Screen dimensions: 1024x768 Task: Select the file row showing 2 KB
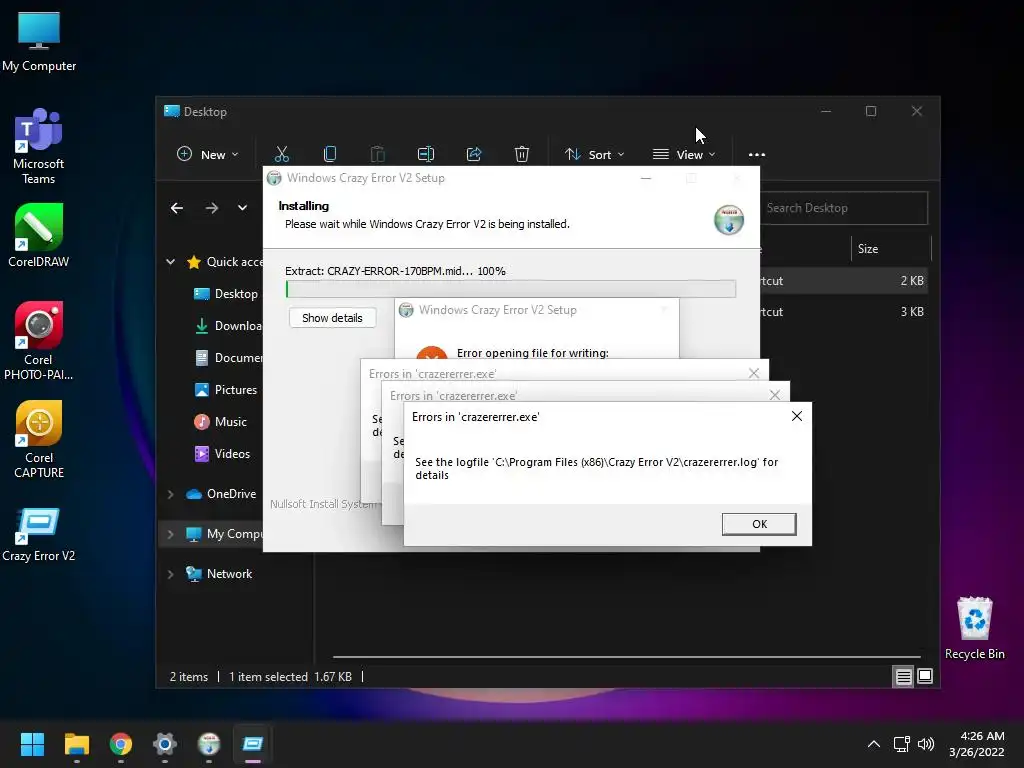pyautogui.click(x=844, y=281)
